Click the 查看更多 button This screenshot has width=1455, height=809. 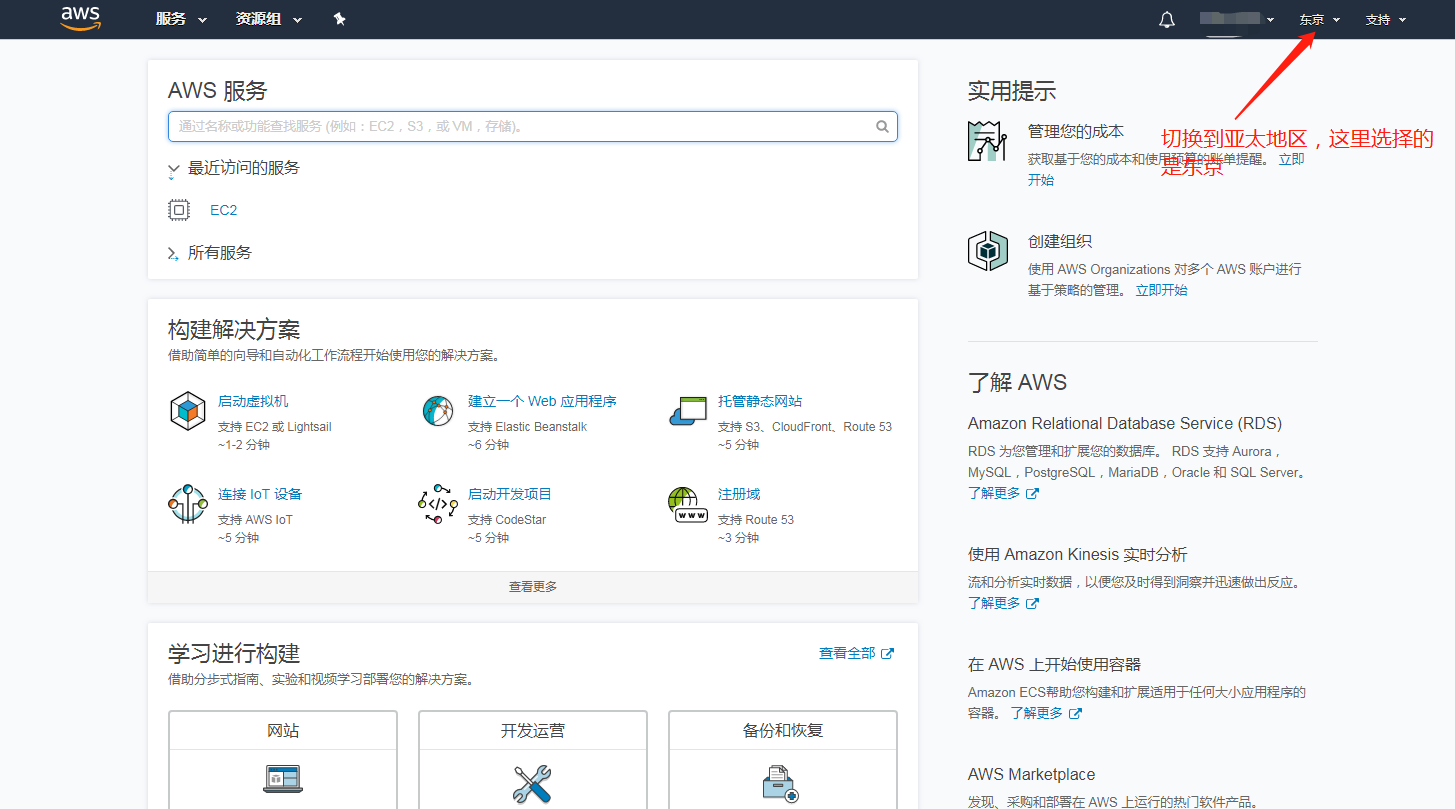532,587
